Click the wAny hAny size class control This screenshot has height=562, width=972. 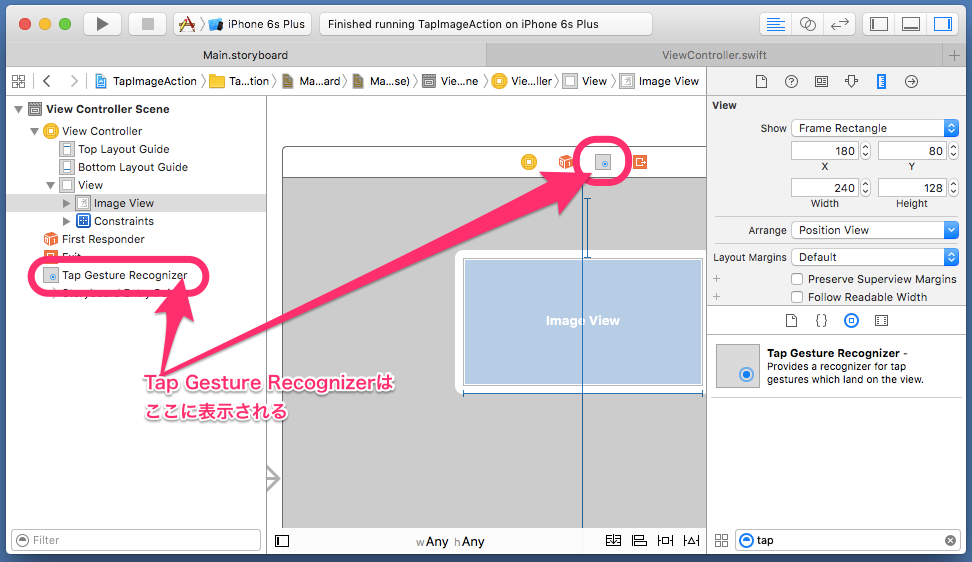click(450, 542)
